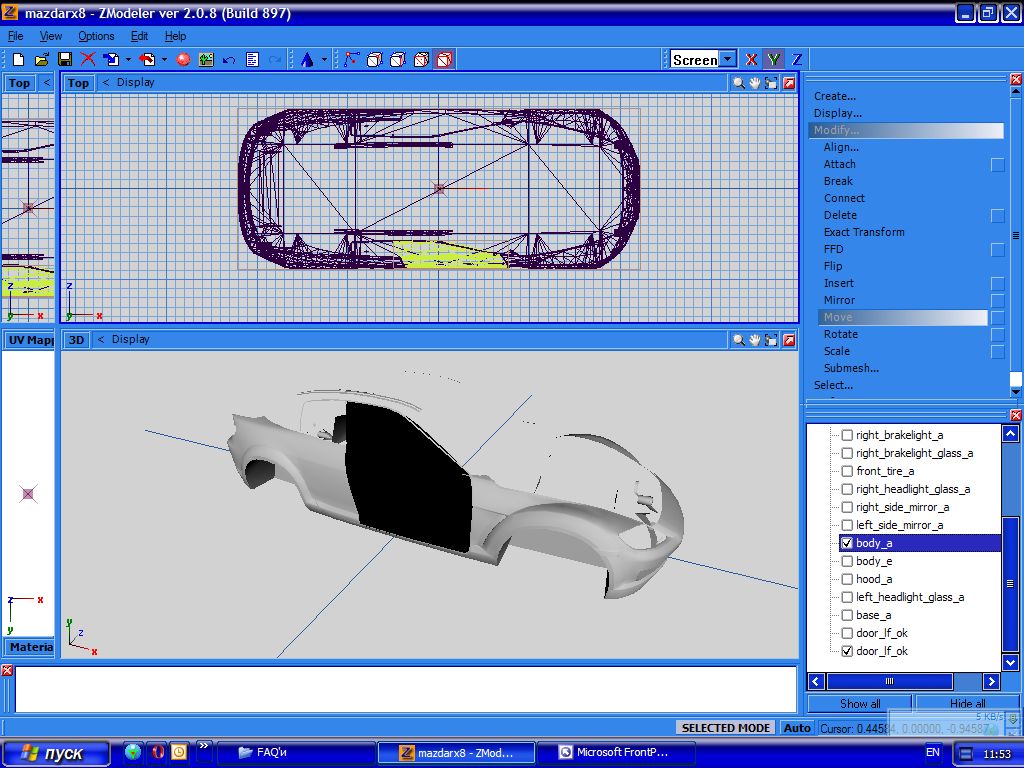
Task: Open the Screen coordinate system dropdown
Action: click(727, 60)
